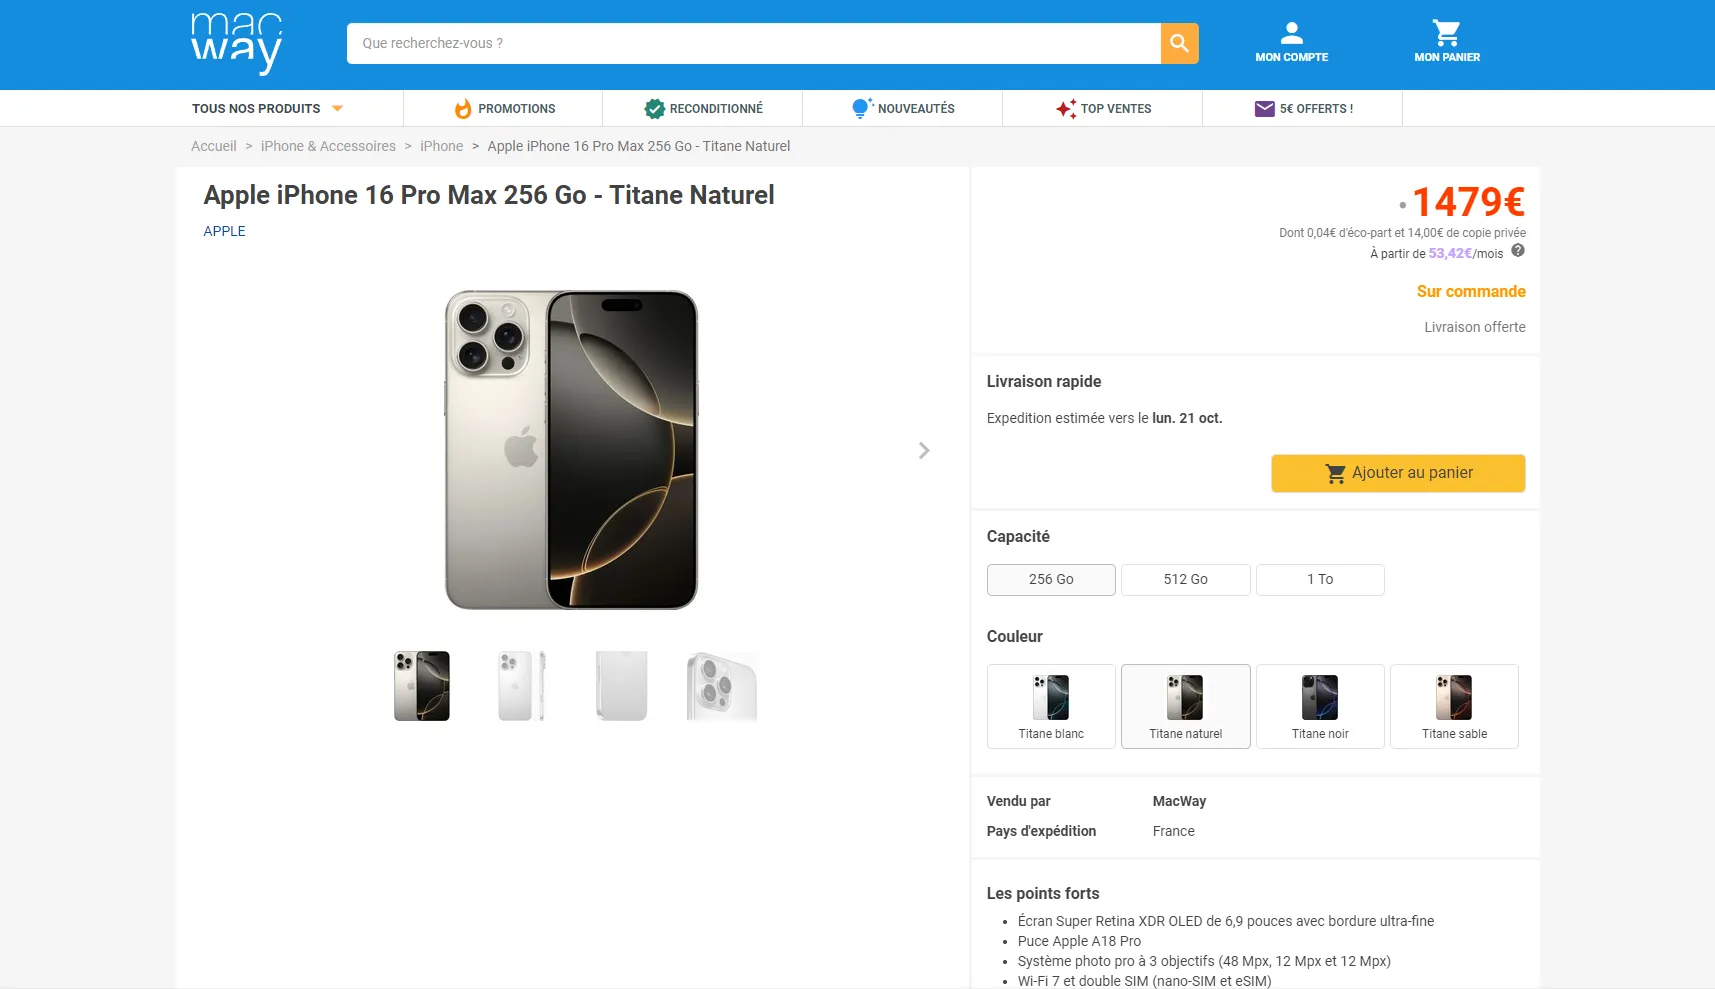The height and width of the screenshot is (989, 1715).
Task: Click the orange search magnifier icon
Action: 1179,44
